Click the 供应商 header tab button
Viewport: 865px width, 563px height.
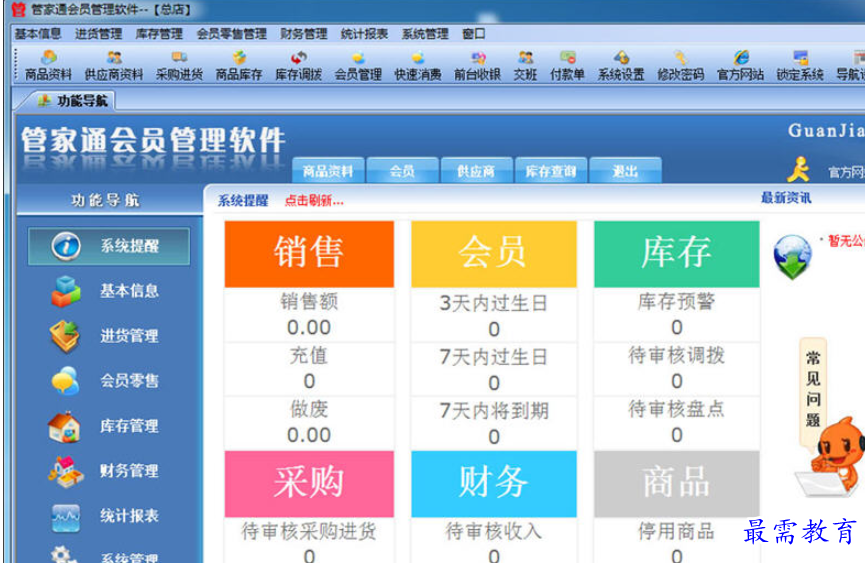477,170
